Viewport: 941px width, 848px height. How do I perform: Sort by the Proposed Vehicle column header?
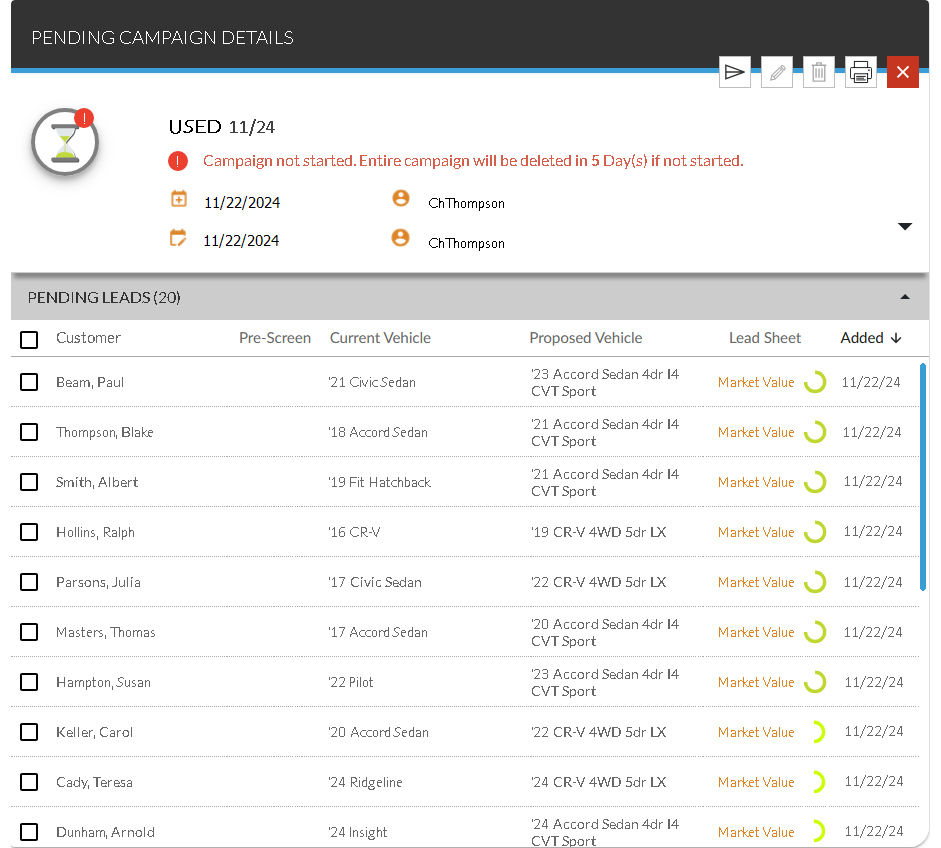click(585, 338)
